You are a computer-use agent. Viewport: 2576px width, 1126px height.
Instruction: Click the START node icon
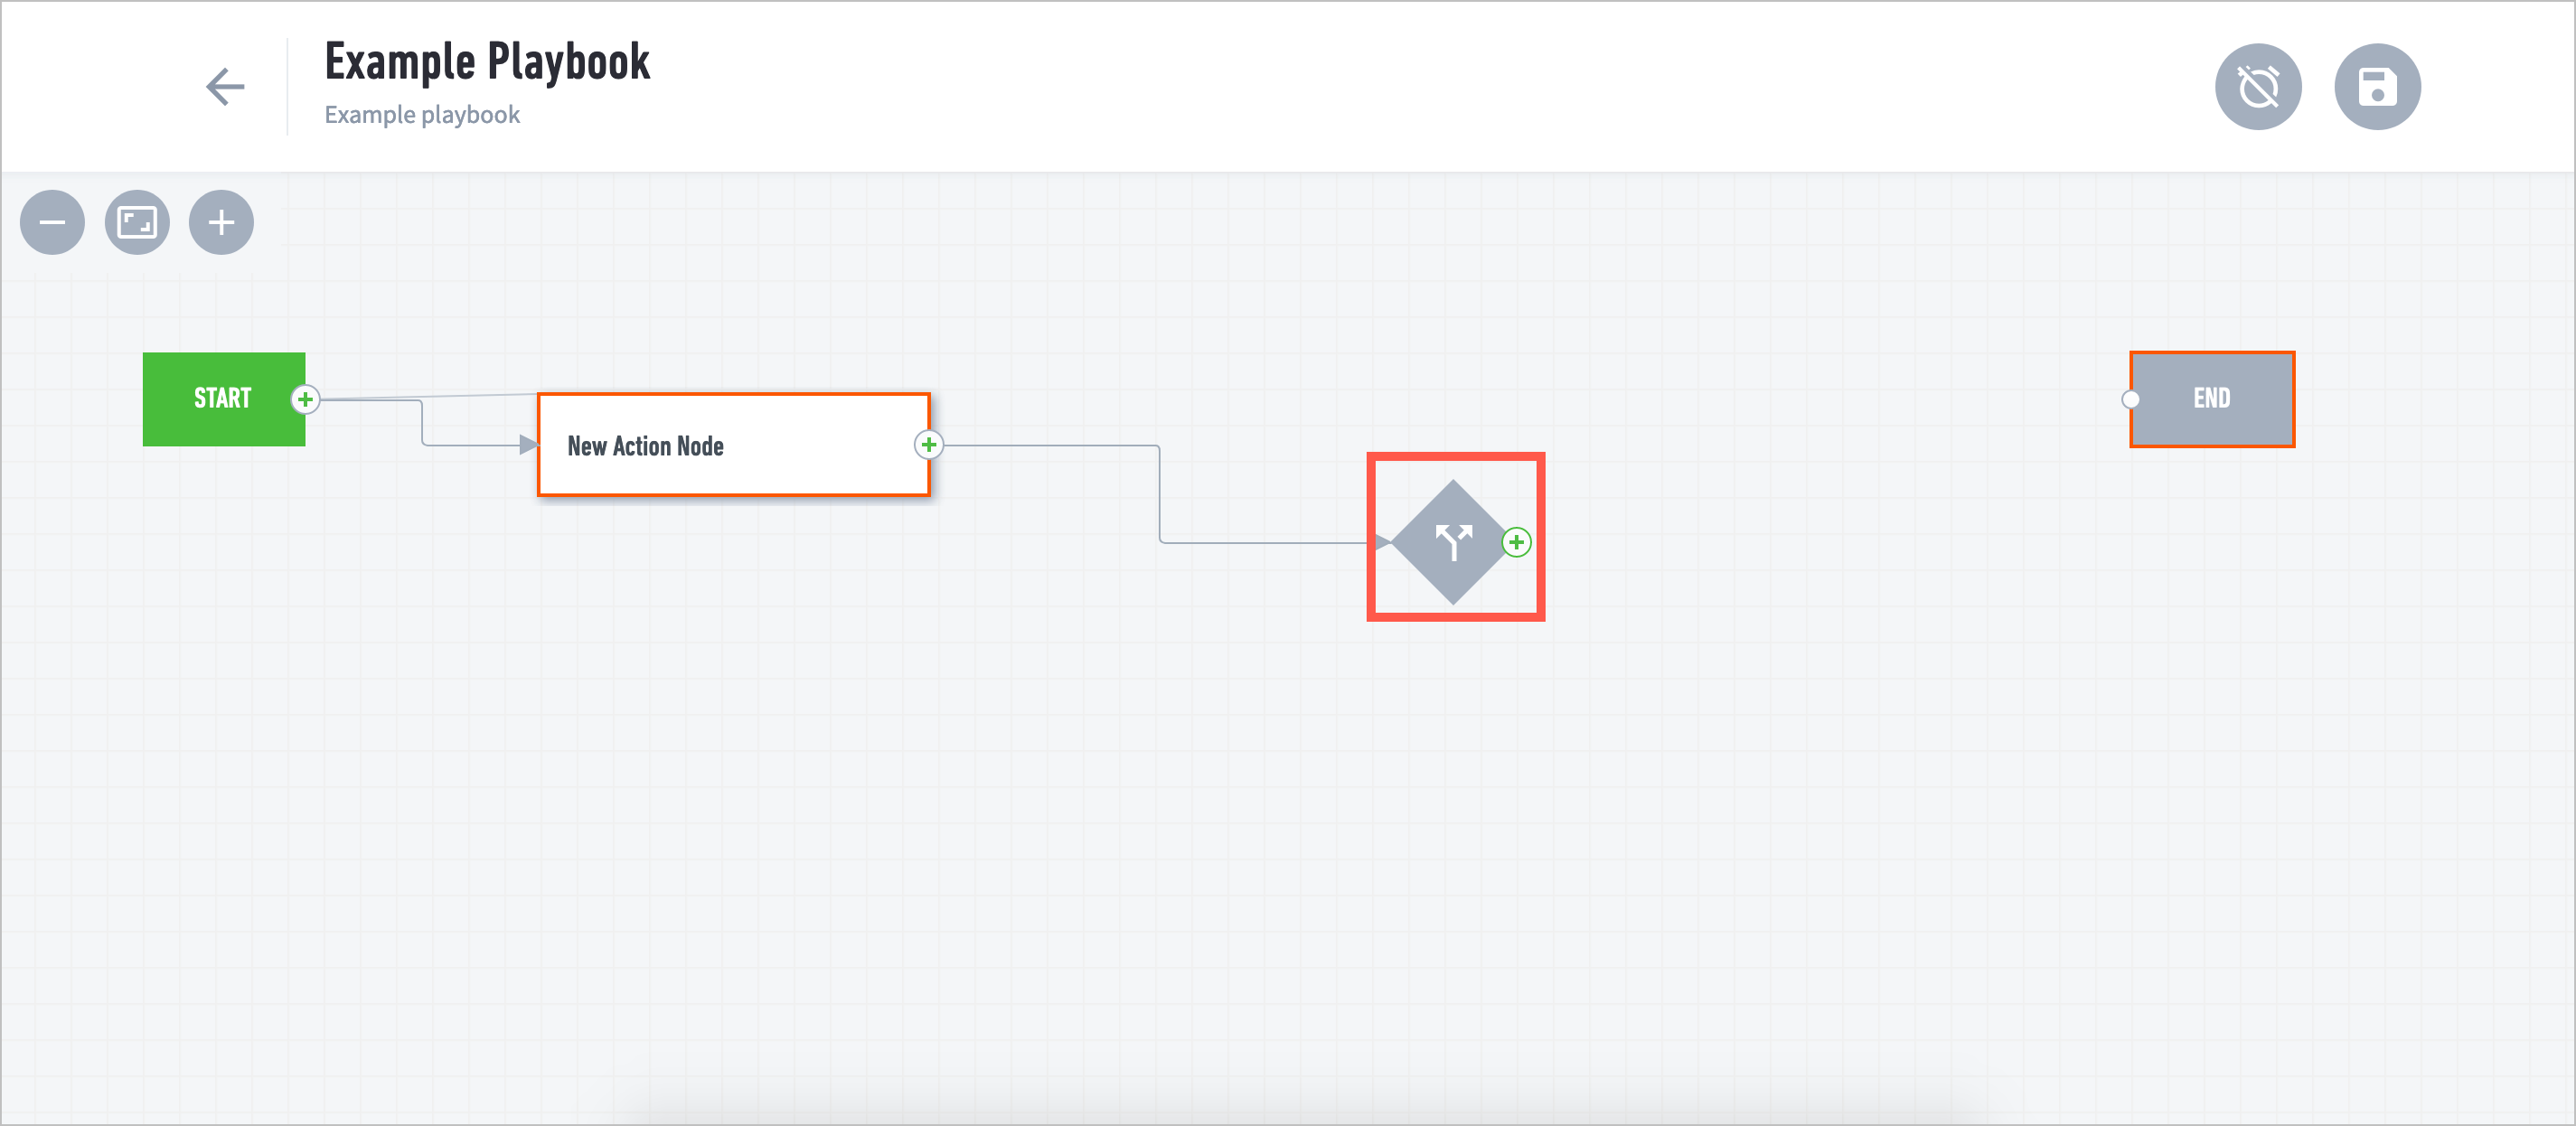point(225,399)
